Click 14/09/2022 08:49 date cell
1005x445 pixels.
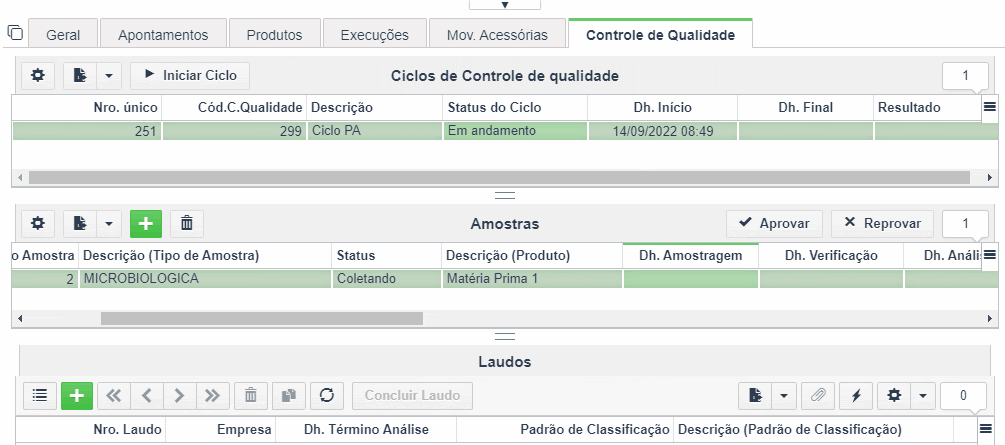pos(663,131)
